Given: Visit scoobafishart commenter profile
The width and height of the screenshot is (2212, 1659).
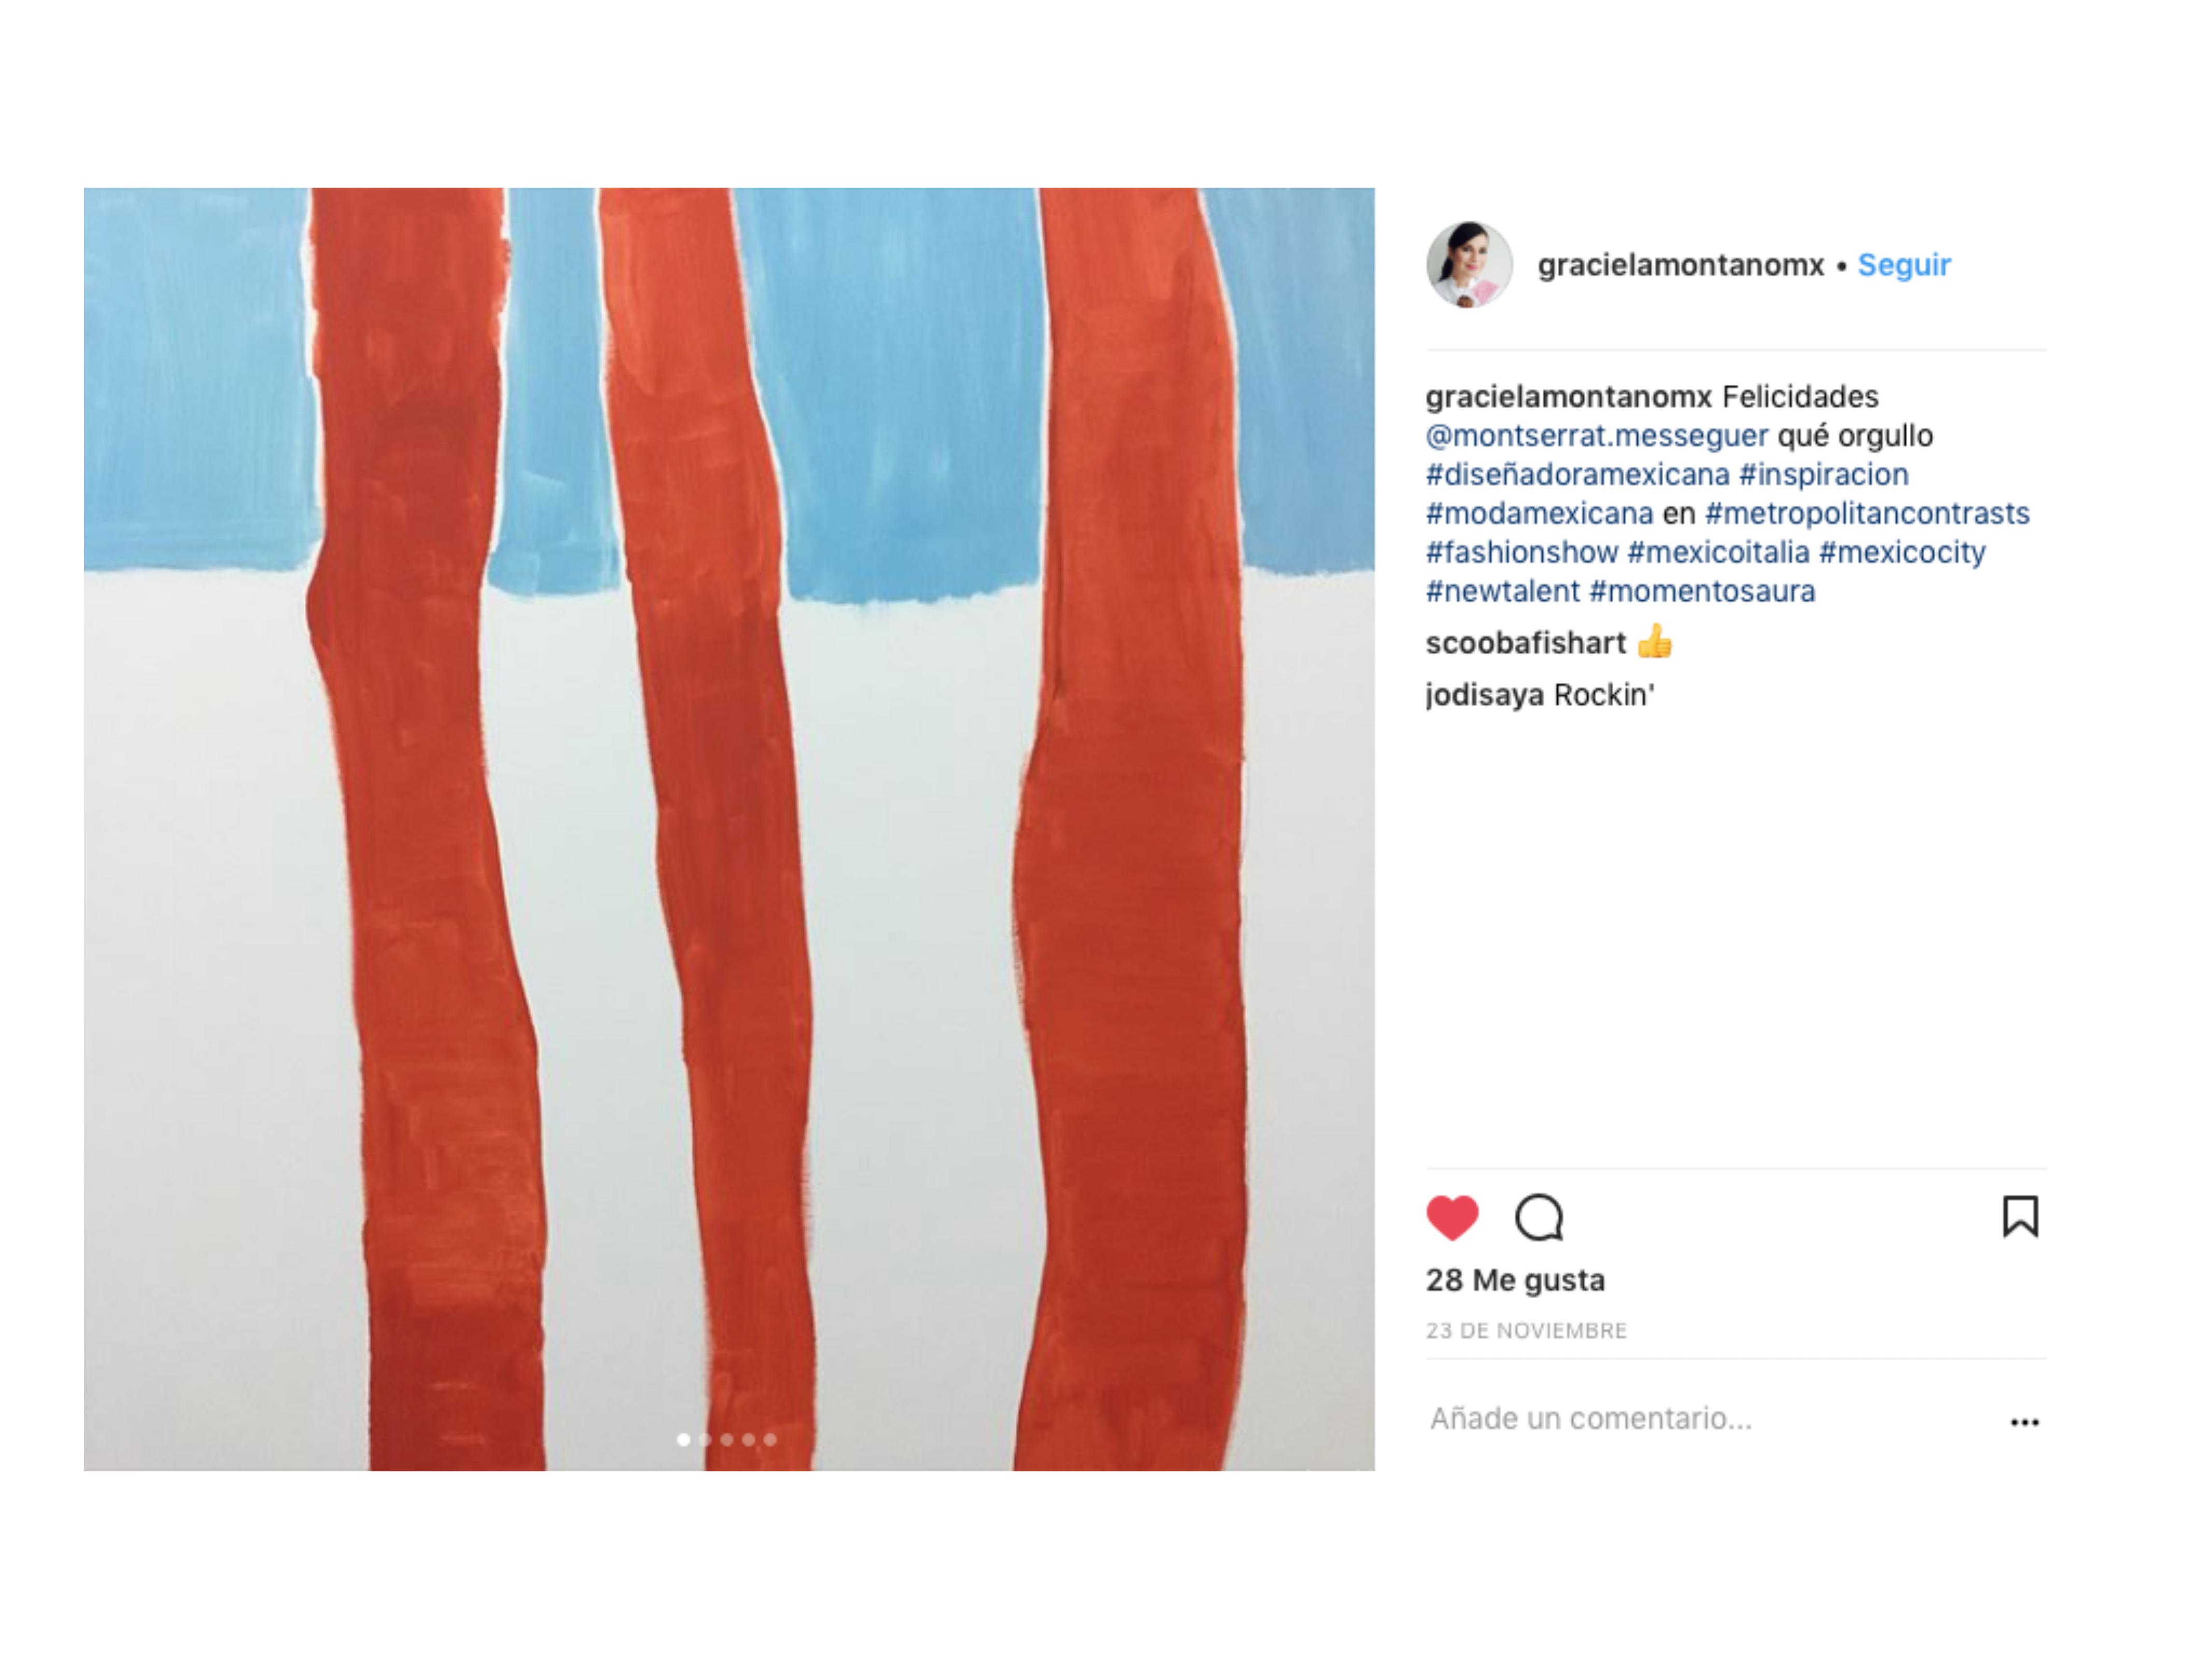Looking at the screenshot, I should pyautogui.click(x=1526, y=643).
